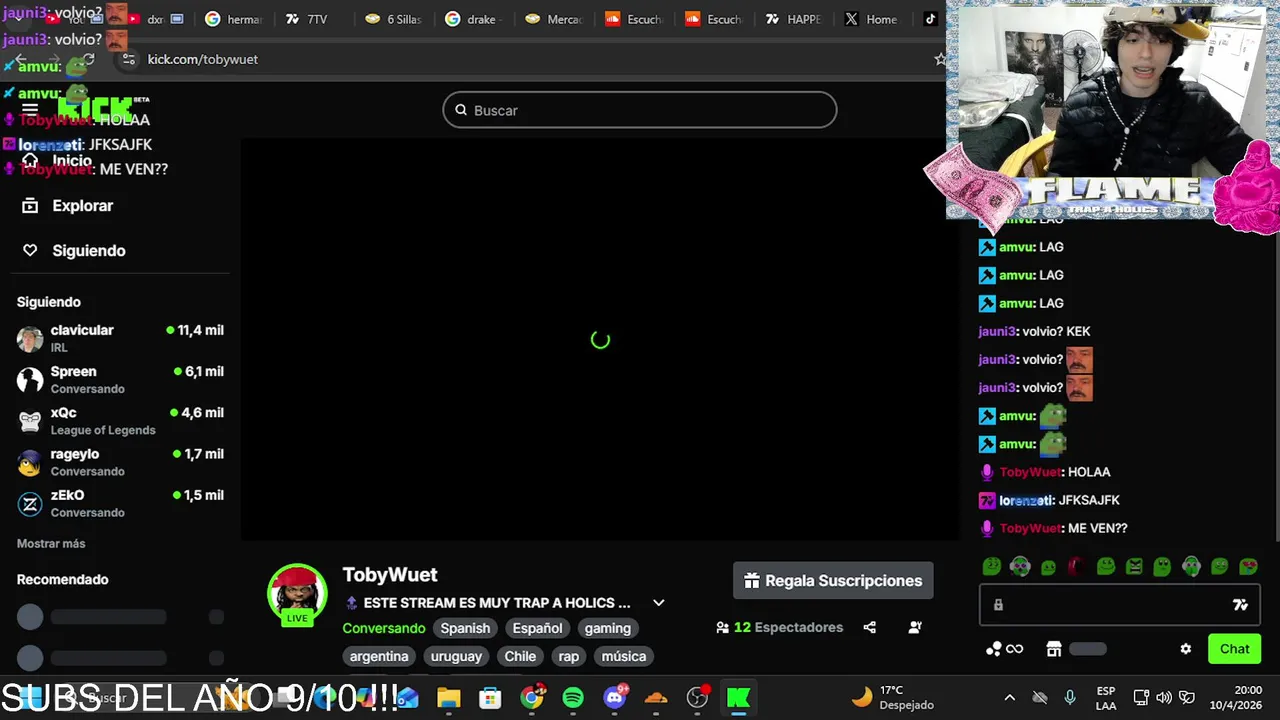Click the channel points bubbles icon

tap(993, 649)
